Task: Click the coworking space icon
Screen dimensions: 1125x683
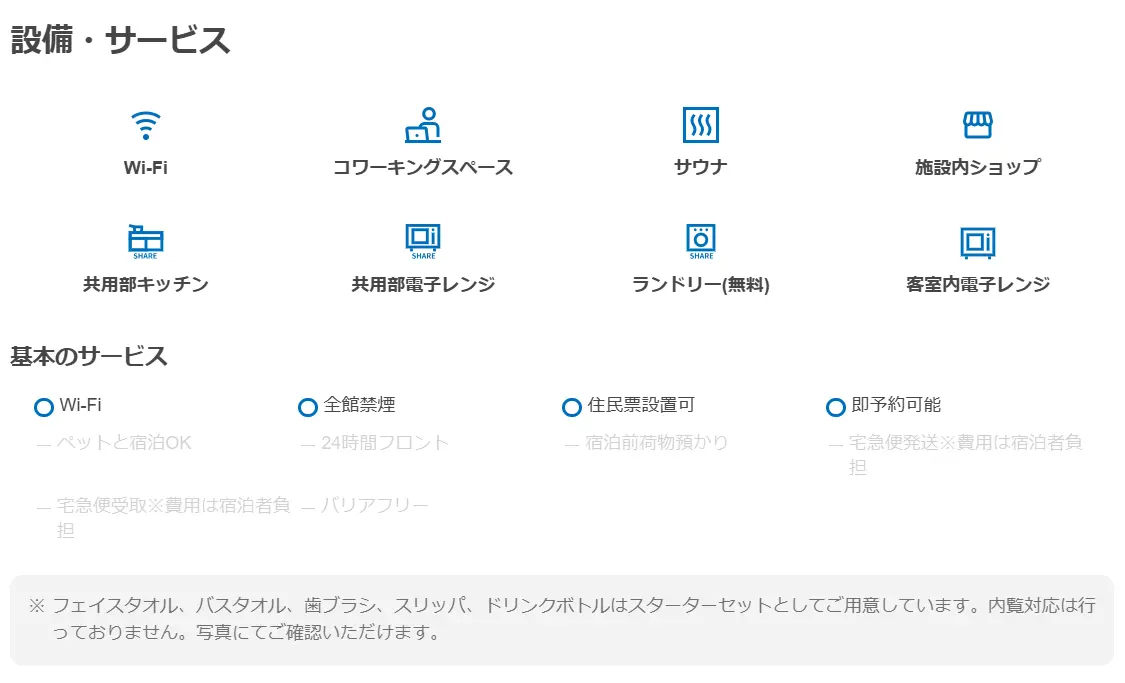Action: tap(423, 125)
